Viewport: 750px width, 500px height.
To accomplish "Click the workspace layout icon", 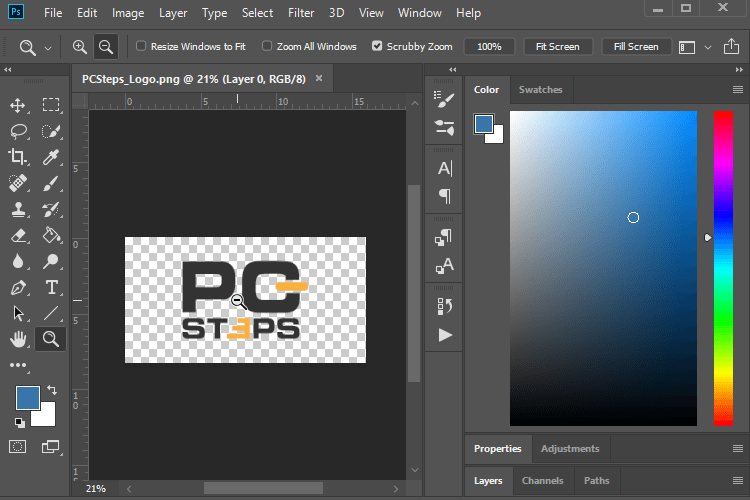I will point(687,47).
